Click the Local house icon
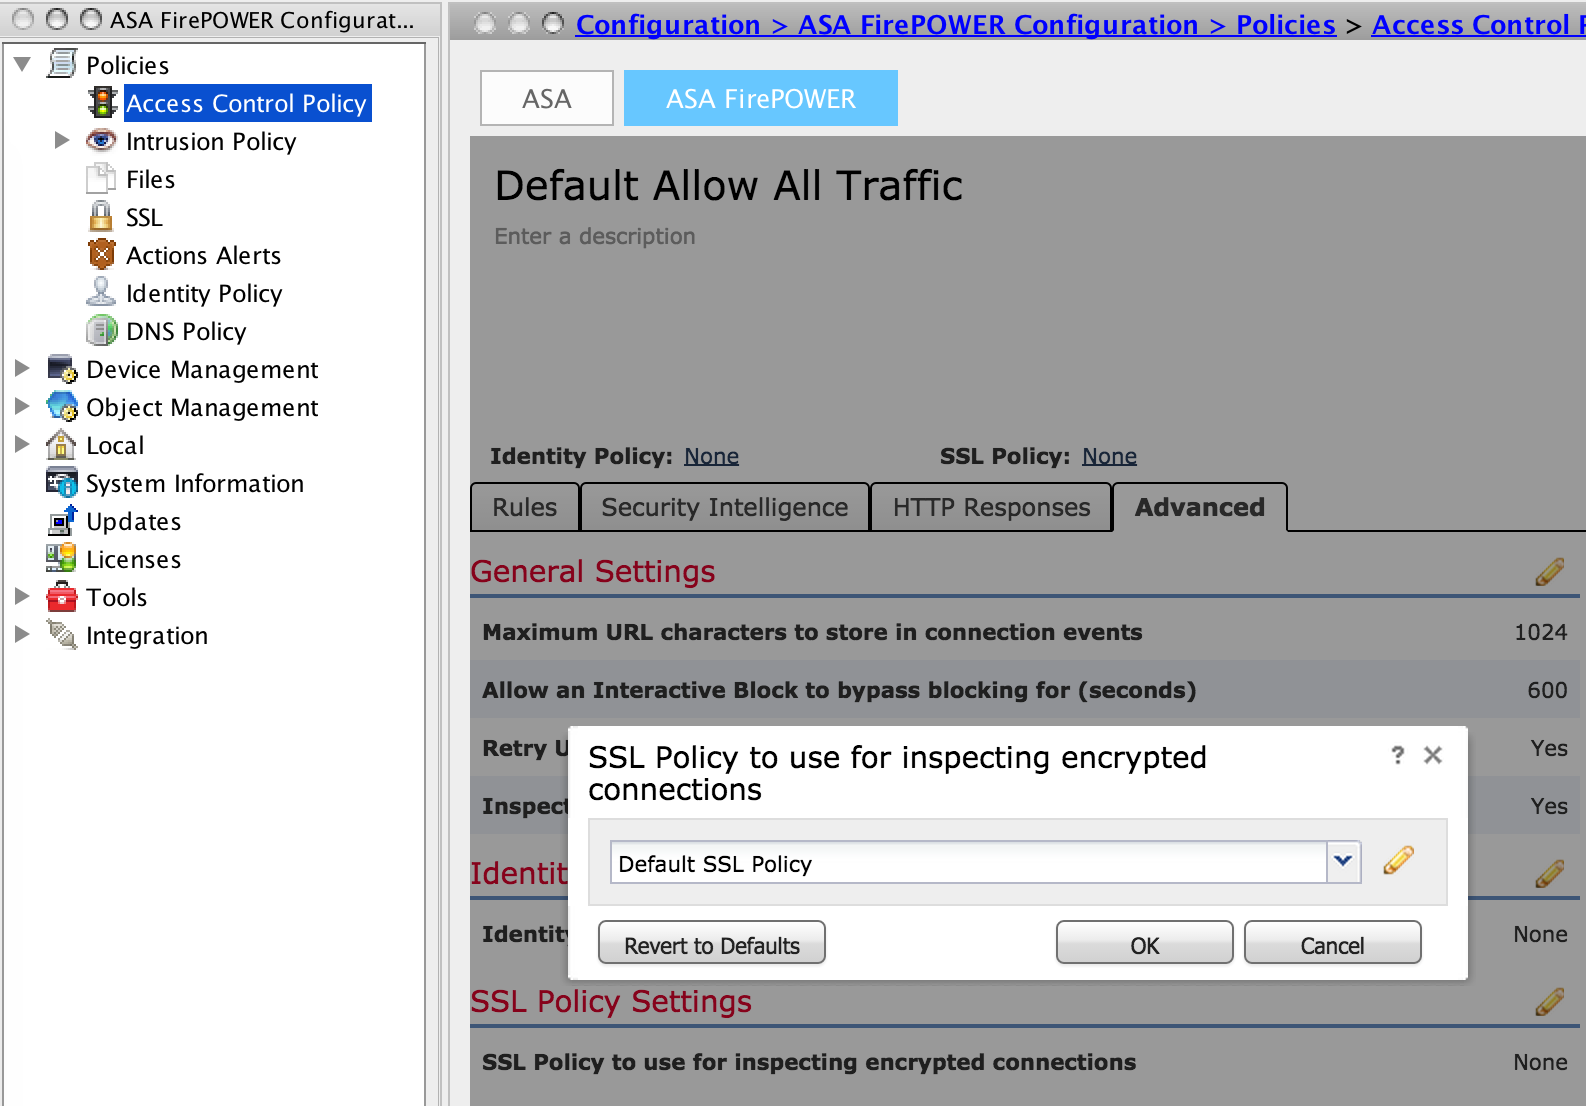The height and width of the screenshot is (1106, 1586). click(x=61, y=444)
